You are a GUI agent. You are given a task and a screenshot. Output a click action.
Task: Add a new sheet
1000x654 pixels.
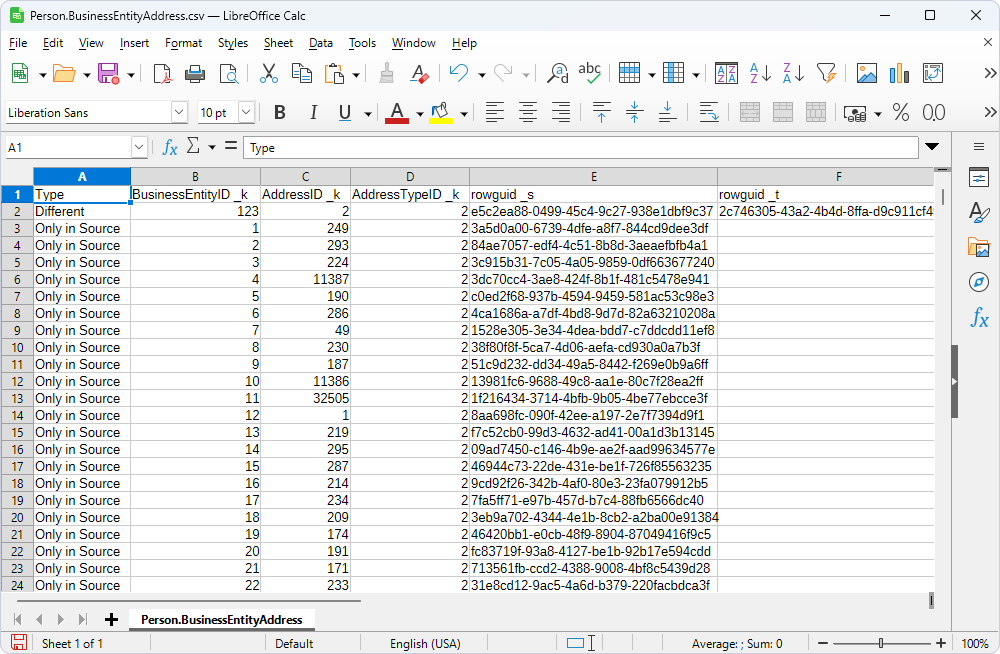(112, 620)
